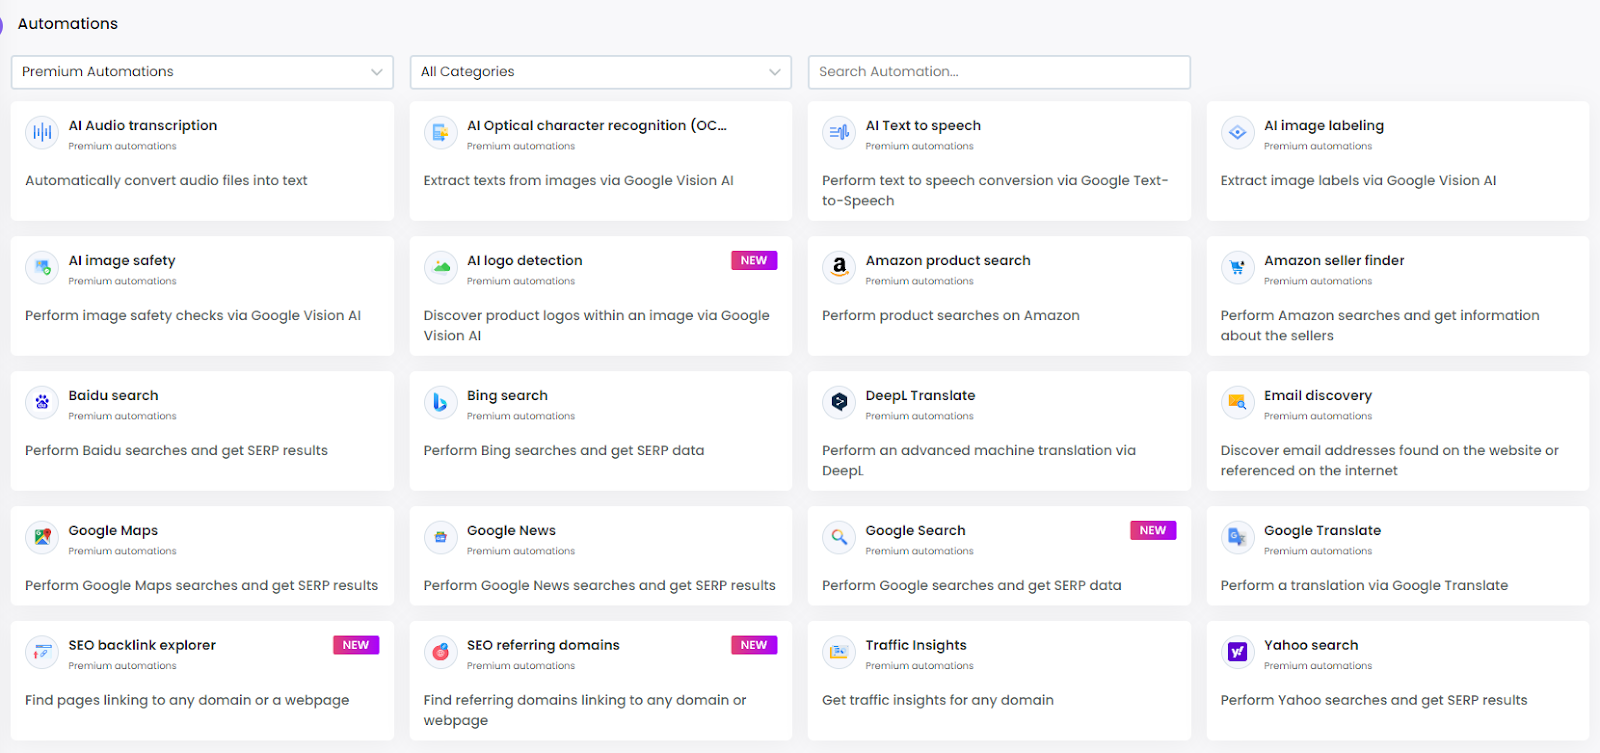Open the Google News card description

pyautogui.click(x=599, y=586)
